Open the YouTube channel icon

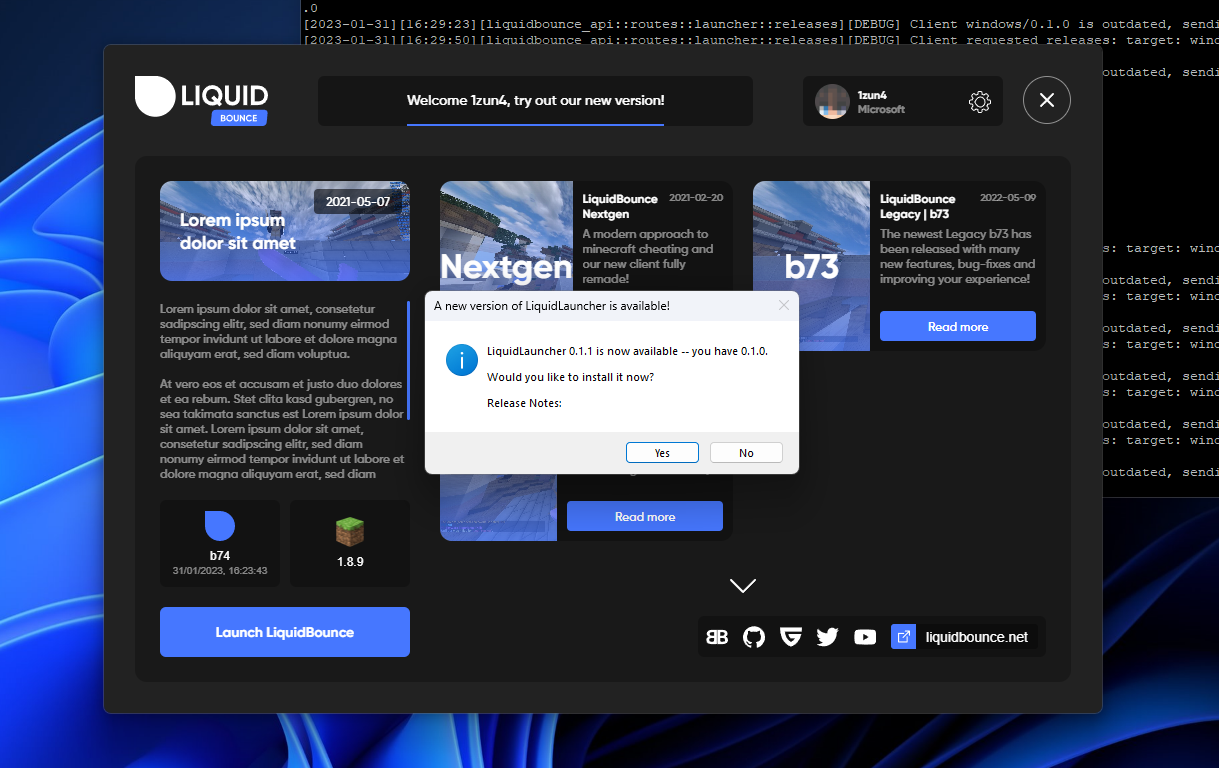pos(864,636)
